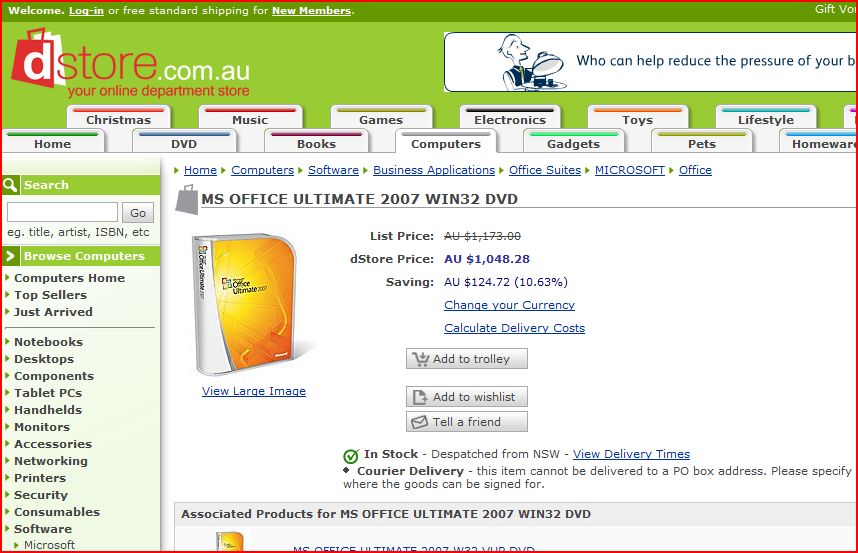
Task: Open the Lifestyle tab
Action: 766,119
